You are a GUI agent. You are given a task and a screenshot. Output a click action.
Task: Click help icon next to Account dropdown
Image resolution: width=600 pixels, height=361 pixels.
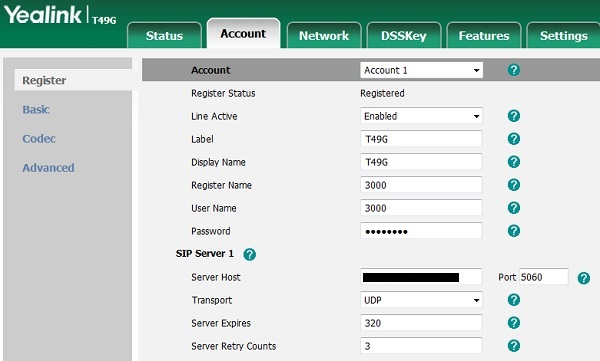[514, 70]
